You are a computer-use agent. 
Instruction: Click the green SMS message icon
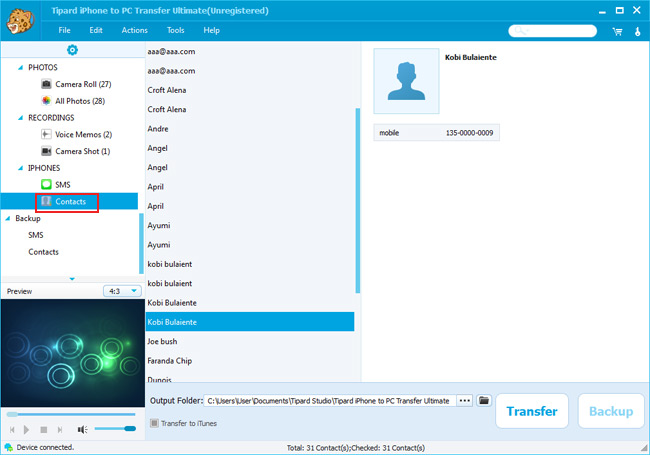[46, 184]
